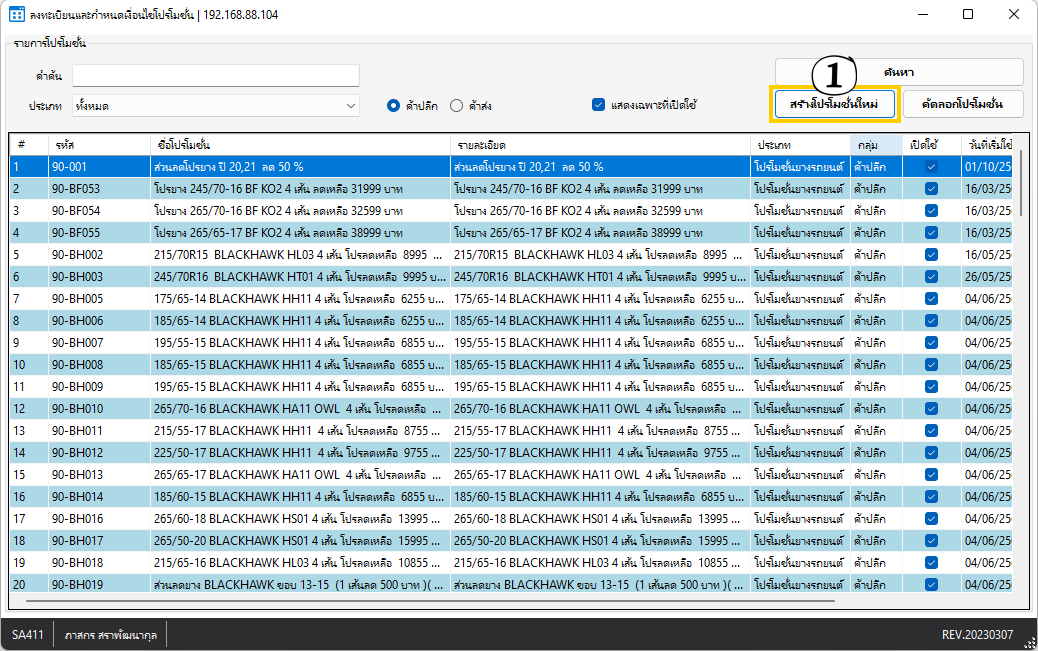Toggle the enabled checkbox for row 90-BH002
The image size is (1038, 651).
click(x=931, y=255)
